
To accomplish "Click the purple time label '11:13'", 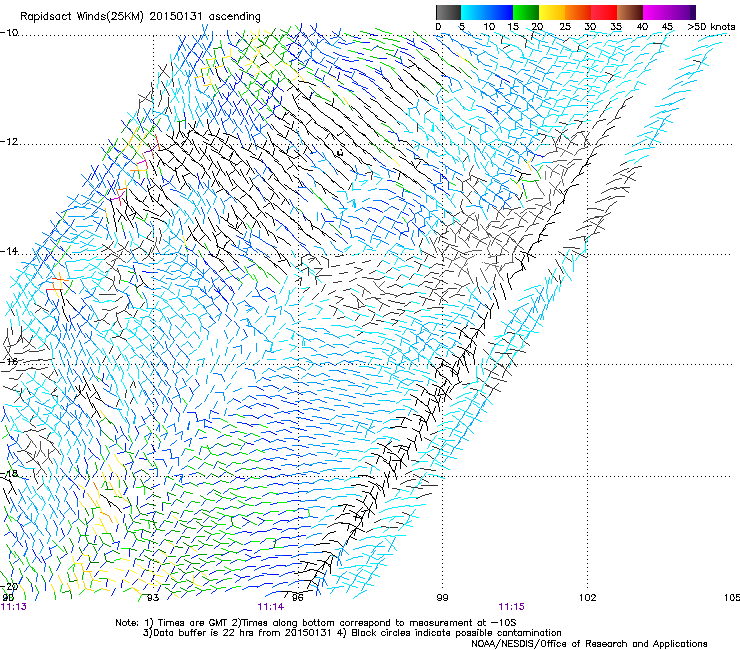I will point(14,607).
